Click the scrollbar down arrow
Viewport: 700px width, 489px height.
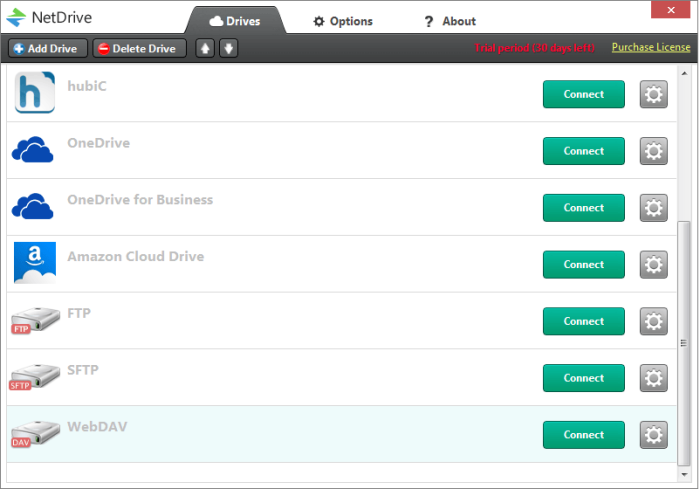(x=684, y=474)
